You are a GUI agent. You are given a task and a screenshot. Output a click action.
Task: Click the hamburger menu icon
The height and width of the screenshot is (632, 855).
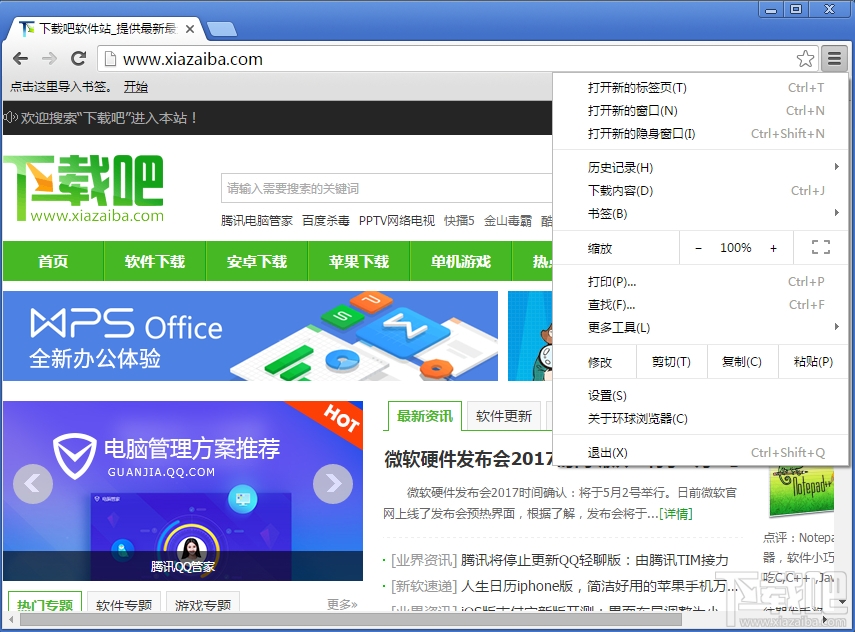coord(836,59)
